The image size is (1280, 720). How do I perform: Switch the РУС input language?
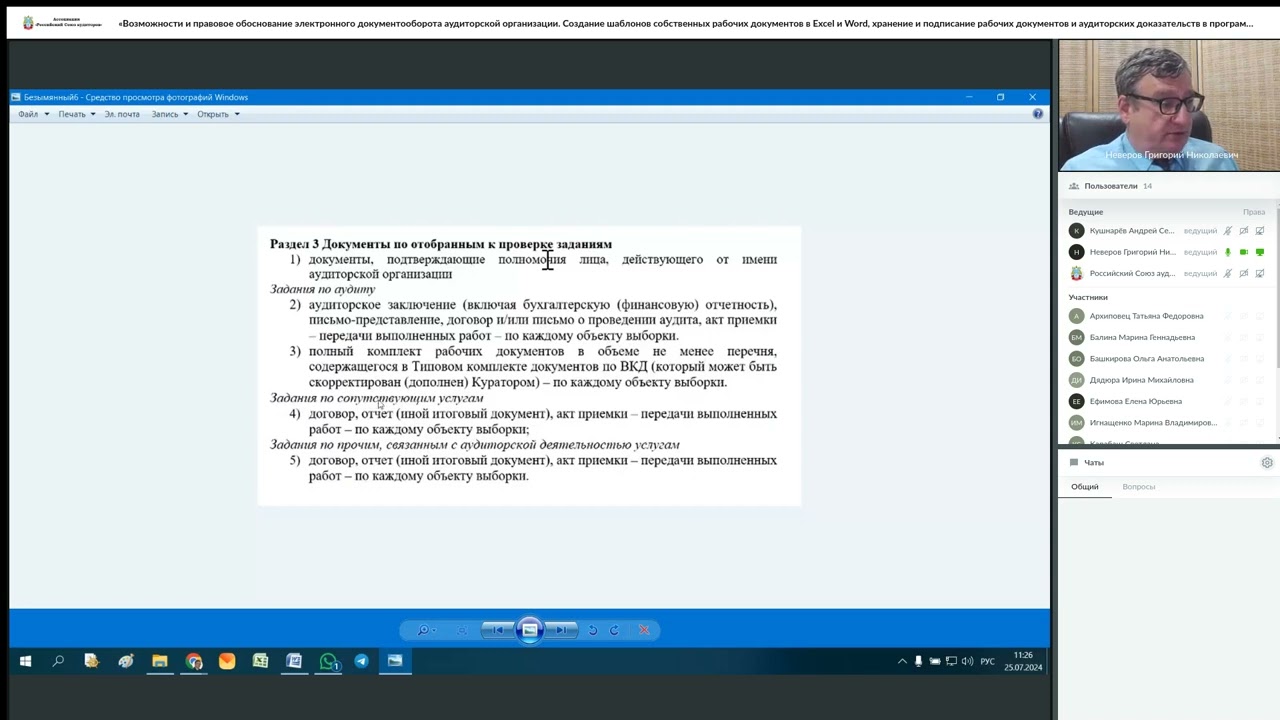click(987, 661)
